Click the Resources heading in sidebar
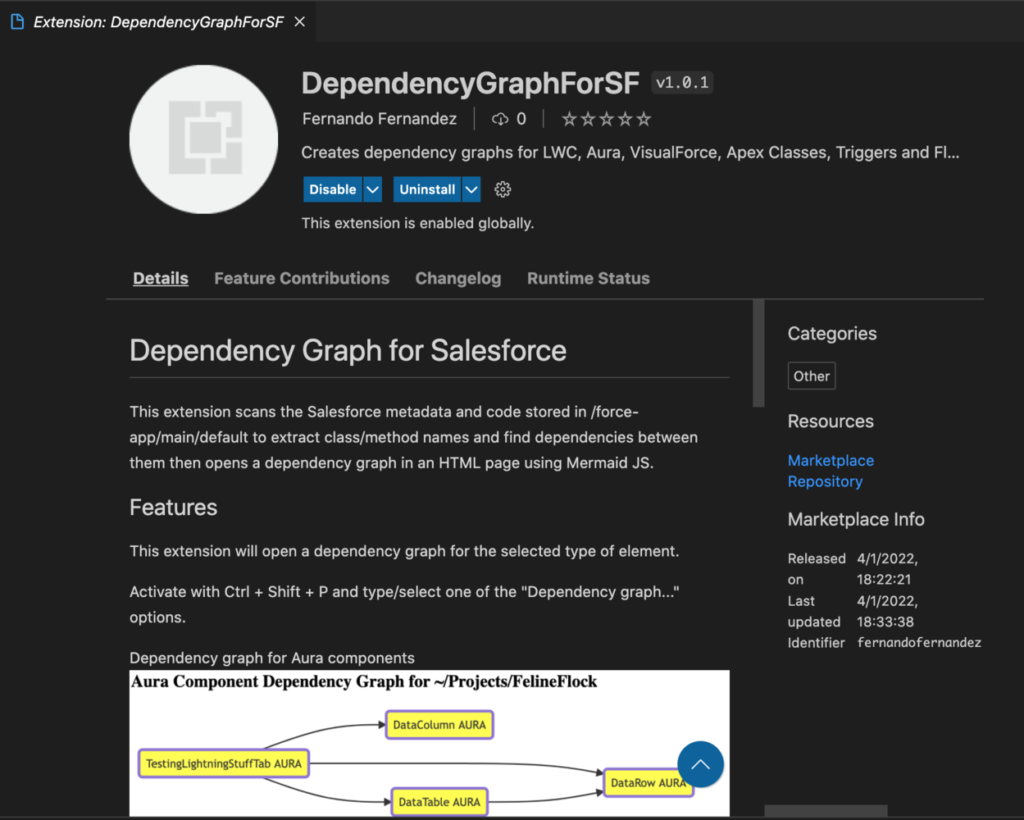Image resolution: width=1024 pixels, height=820 pixels. [831, 421]
